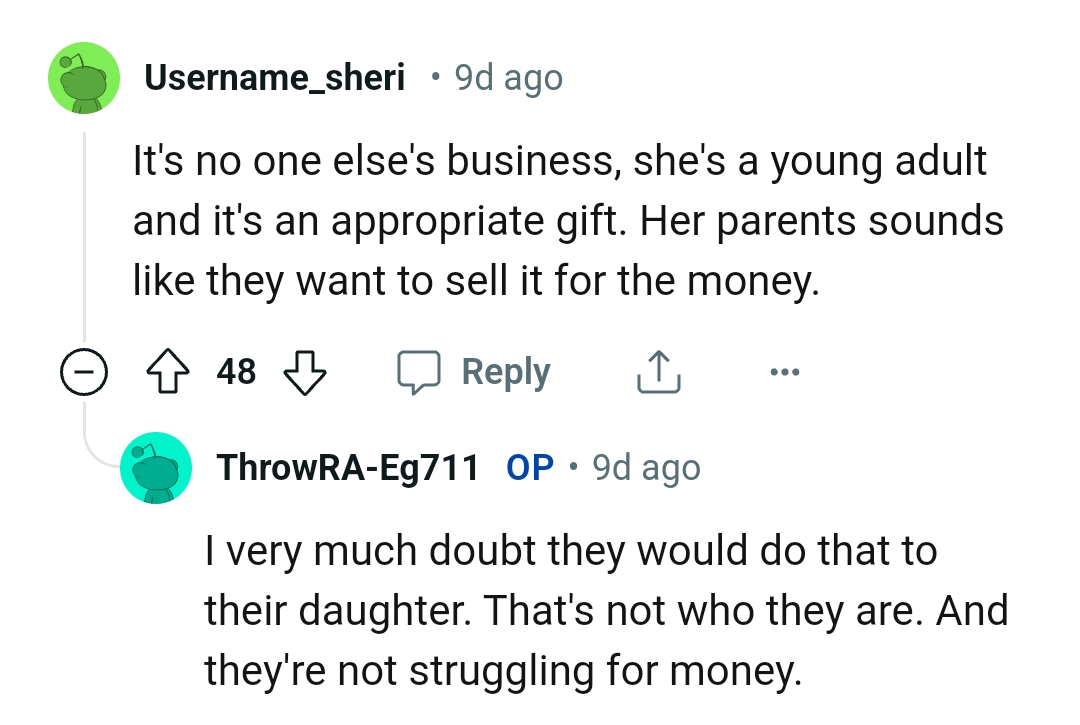This screenshot has height=725, width=1080.
Task: Downvote Username_sheri's comment
Action: tap(305, 371)
